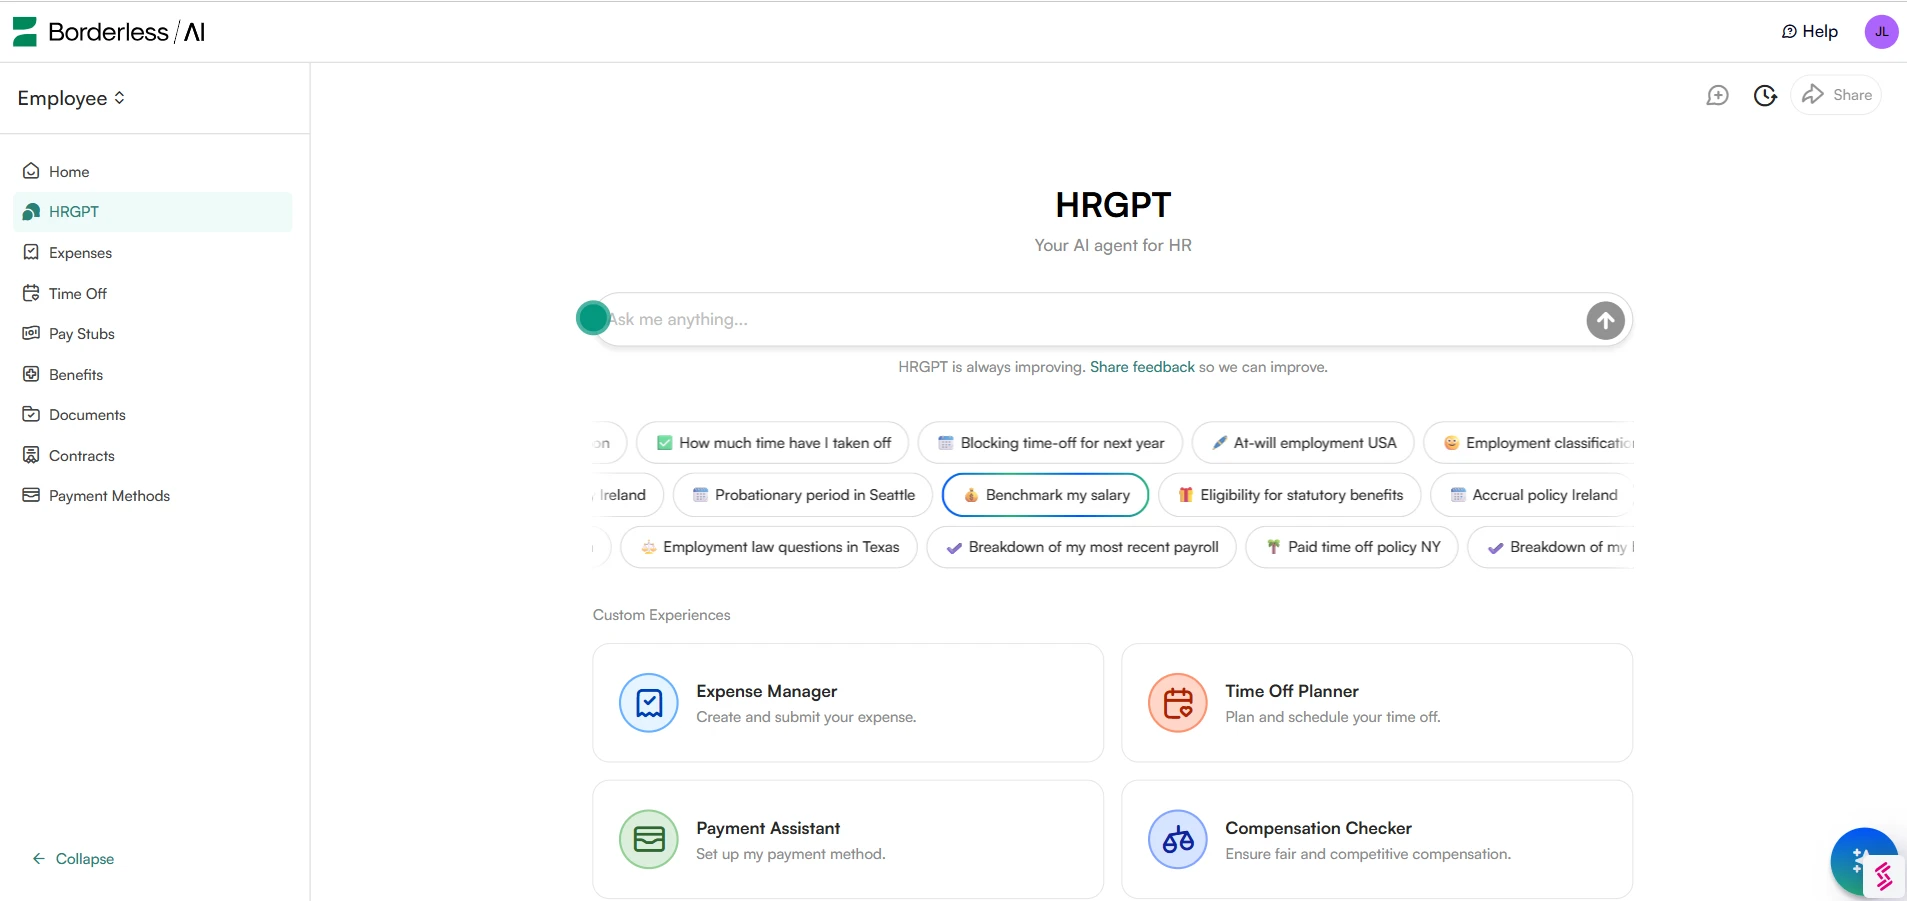Open the floating assistant bubble
1907x901 pixels.
click(1863, 861)
